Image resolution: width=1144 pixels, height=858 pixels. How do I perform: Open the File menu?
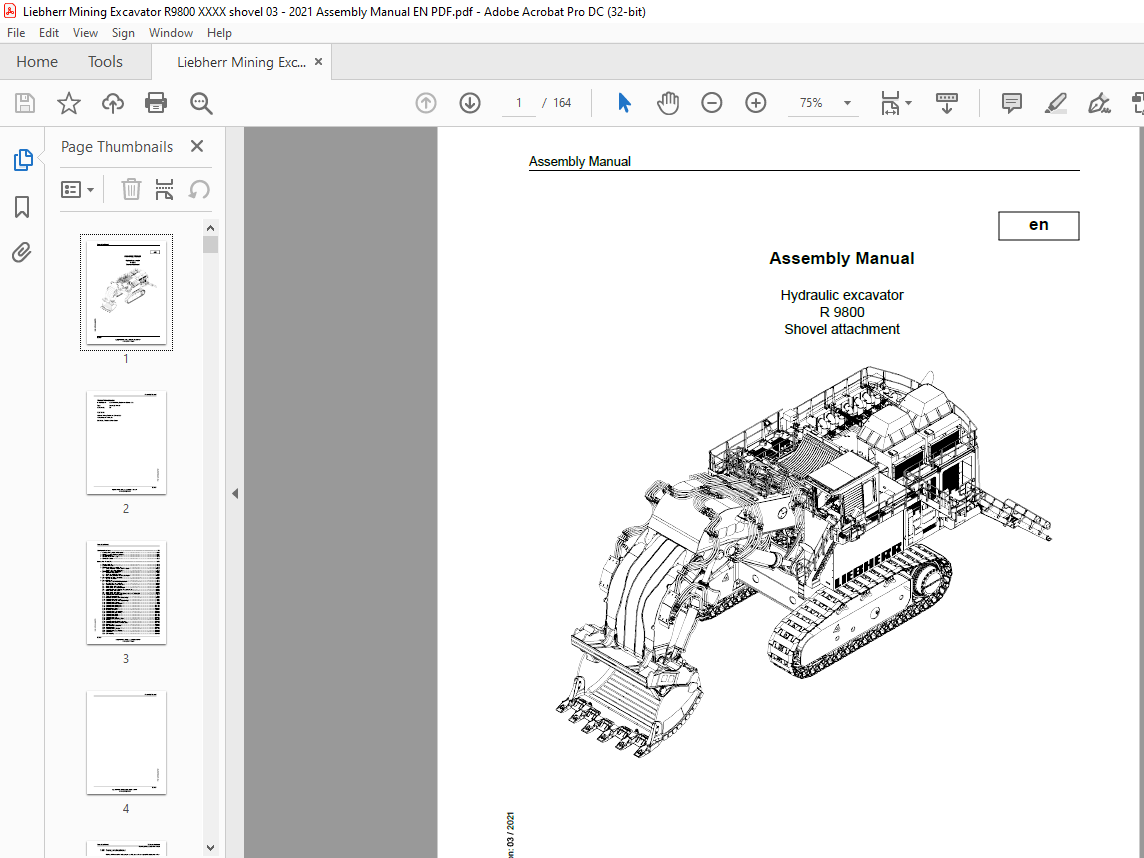[x=16, y=33]
